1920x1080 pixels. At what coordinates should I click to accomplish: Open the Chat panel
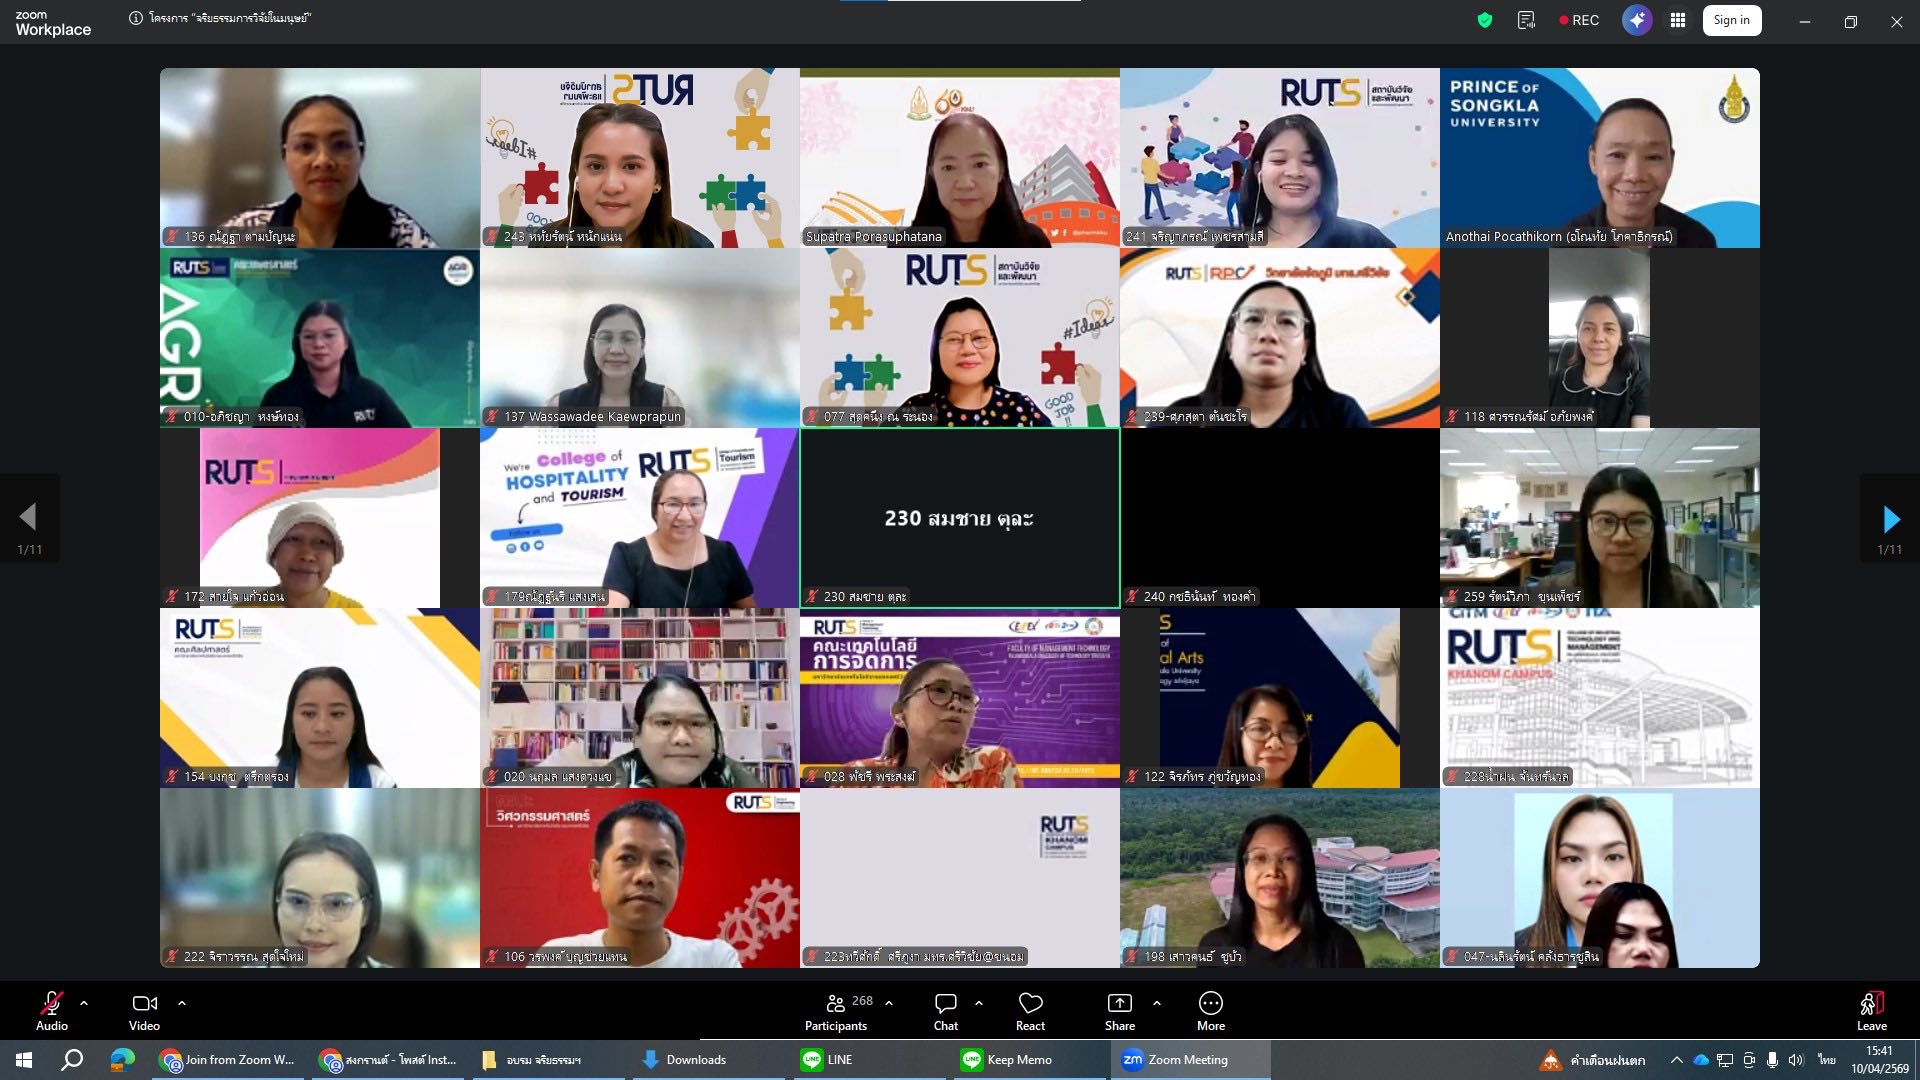coord(945,1010)
